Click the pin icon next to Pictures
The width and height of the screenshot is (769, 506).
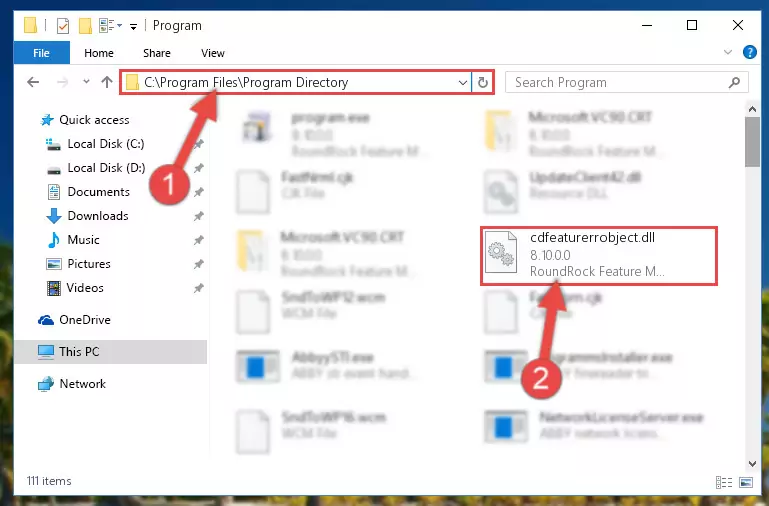tap(198, 264)
